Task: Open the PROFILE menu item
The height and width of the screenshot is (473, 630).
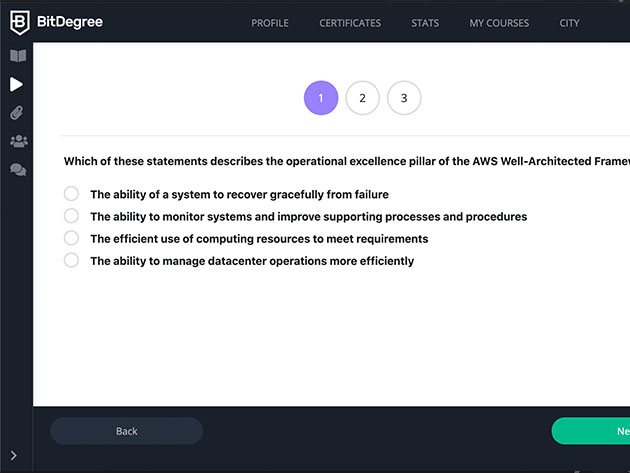Action: point(270,23)
